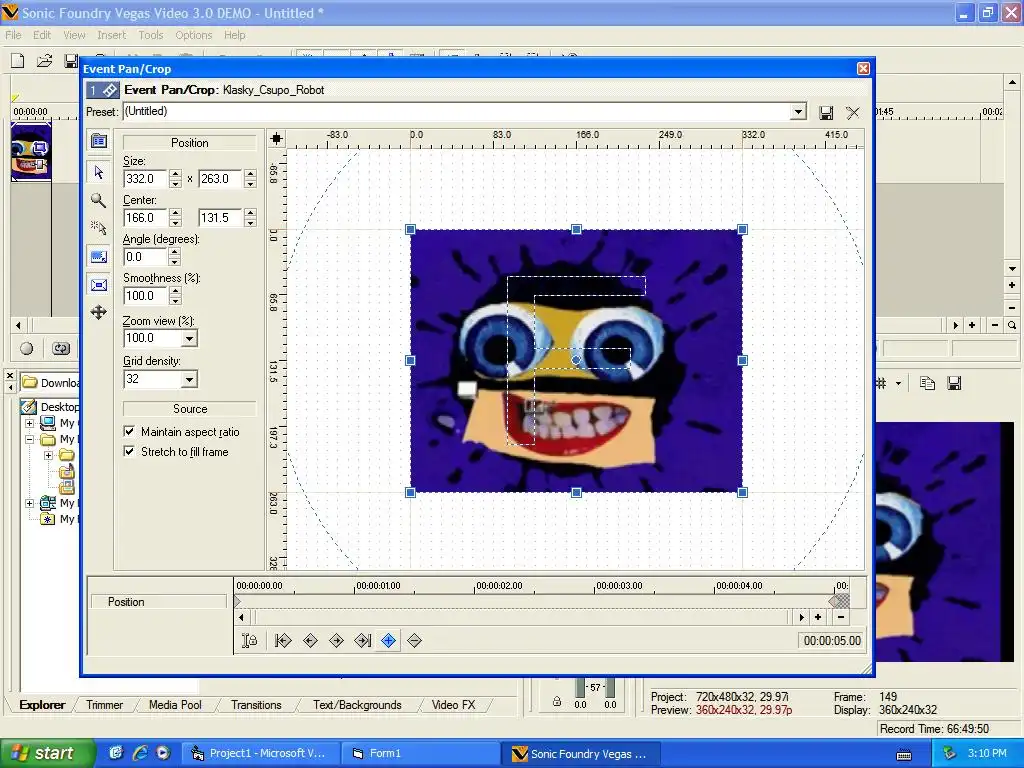Click the main timeline zoom magnifier icon
Viewport: 1024px width, 768px height.
[x=1012, y=325]
